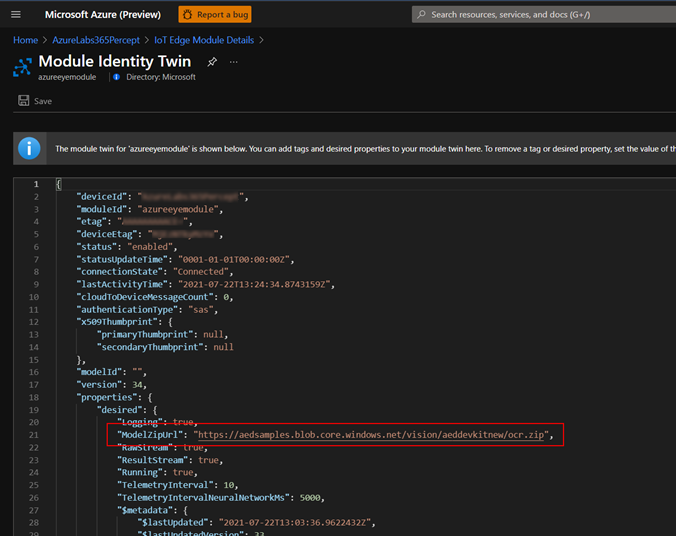Click the Running true value
Viewport: 676px width, 536px height.
coord(183,472)
